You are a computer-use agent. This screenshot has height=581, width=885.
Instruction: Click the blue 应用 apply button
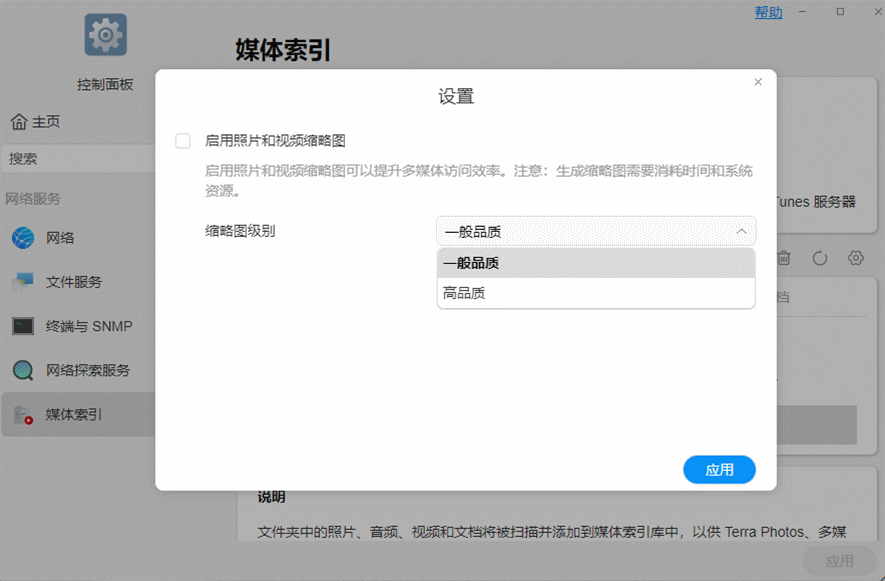pos(719,469)
